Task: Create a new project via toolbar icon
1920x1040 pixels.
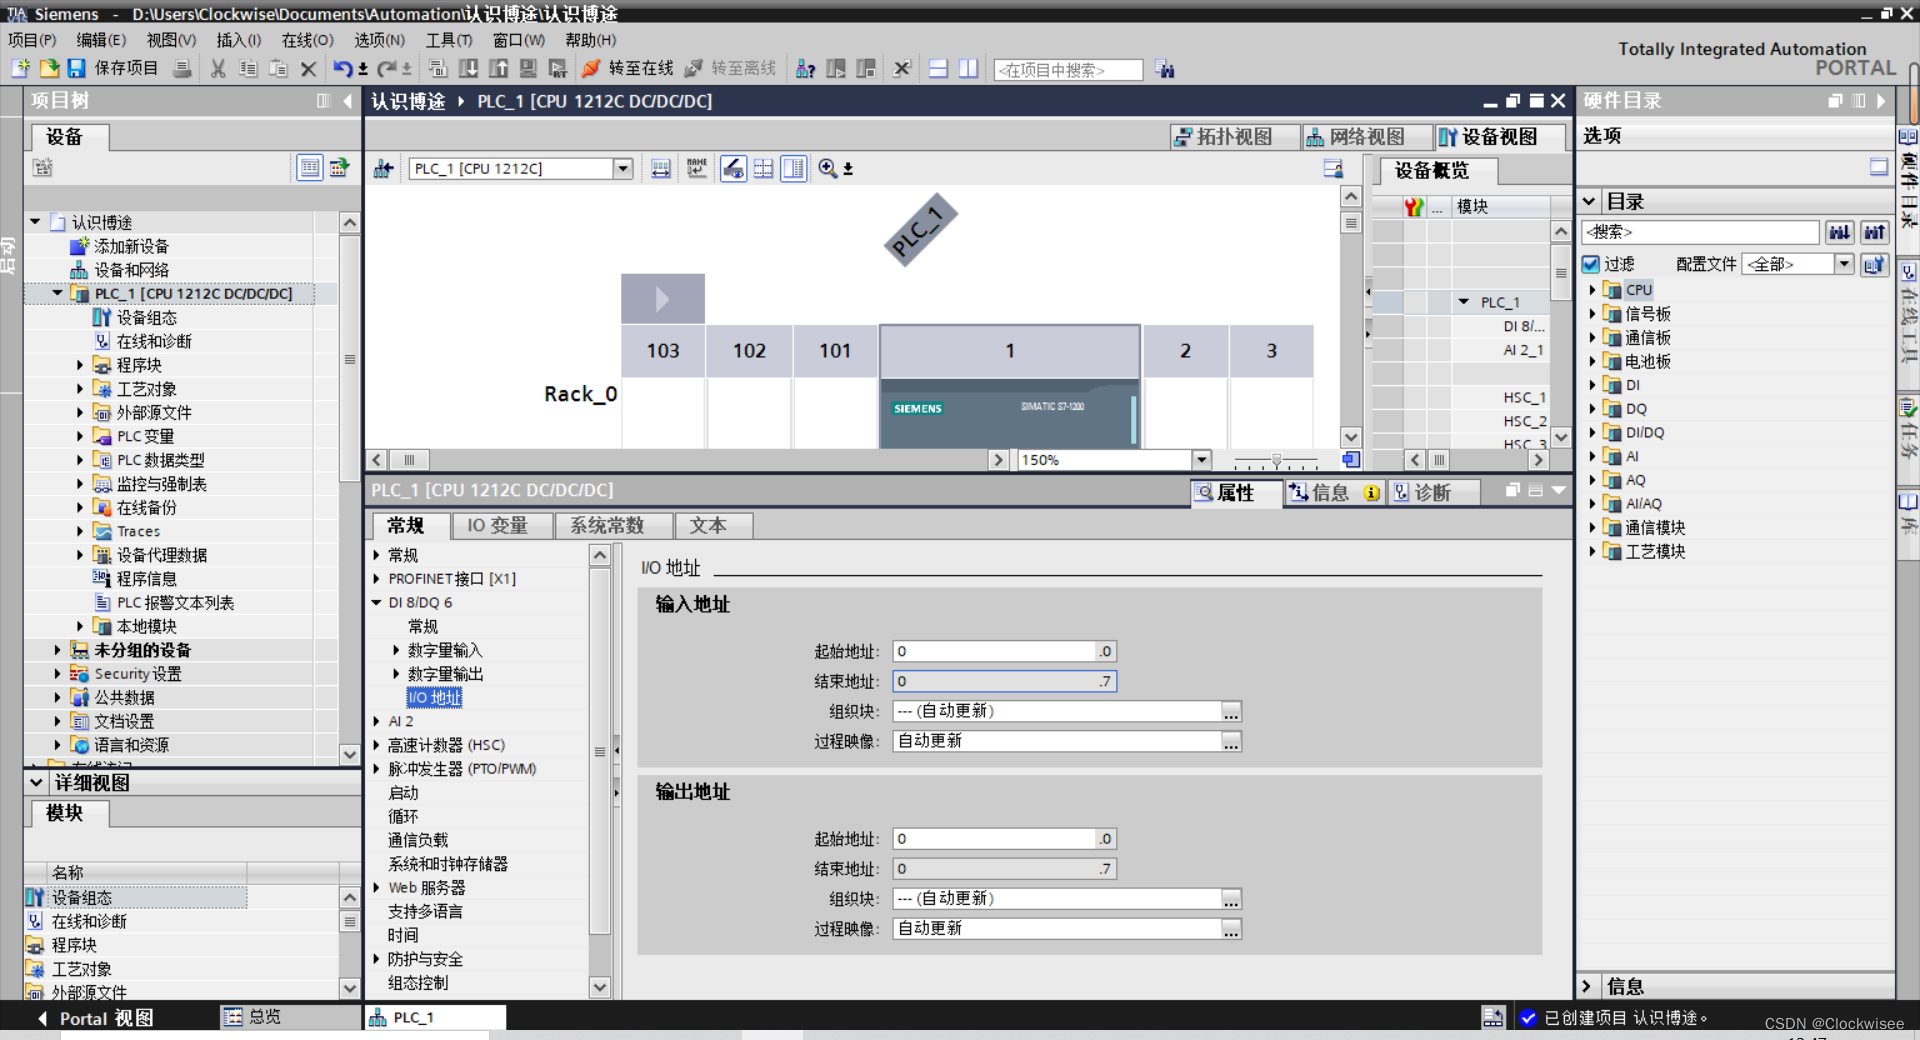Action: click(20, 68)
